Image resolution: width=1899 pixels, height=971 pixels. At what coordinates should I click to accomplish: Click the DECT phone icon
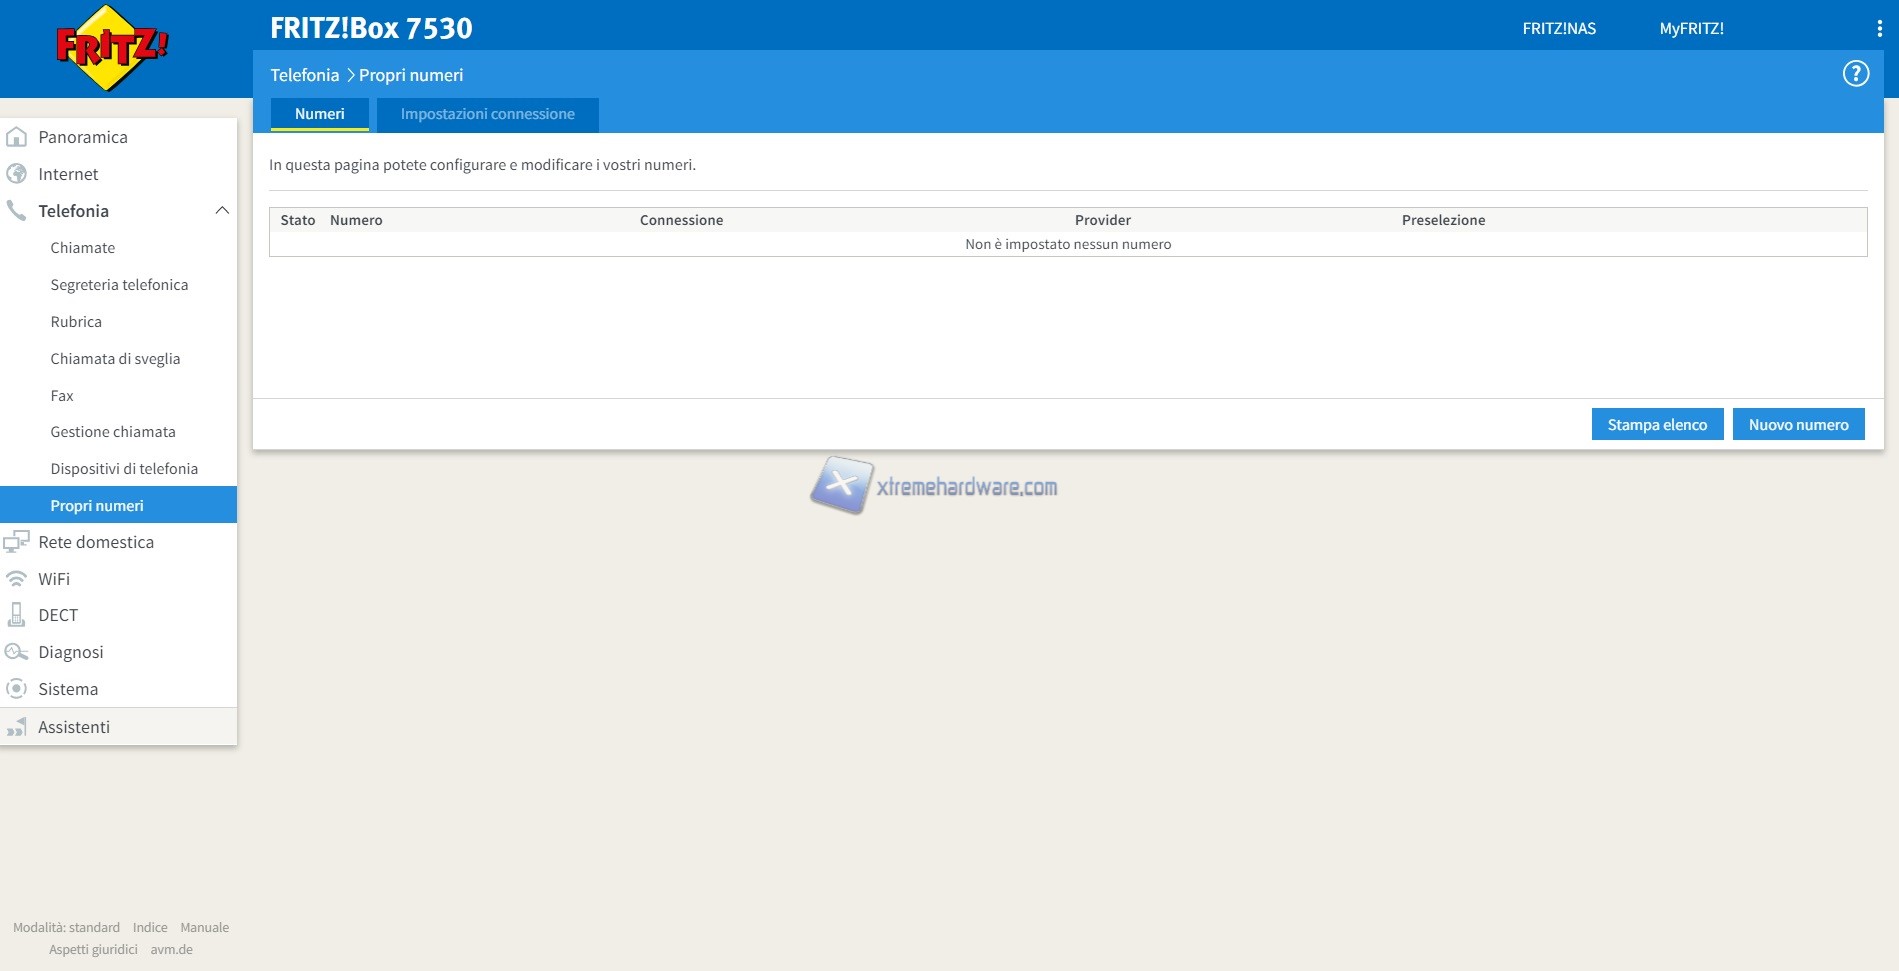pos(17,615)
